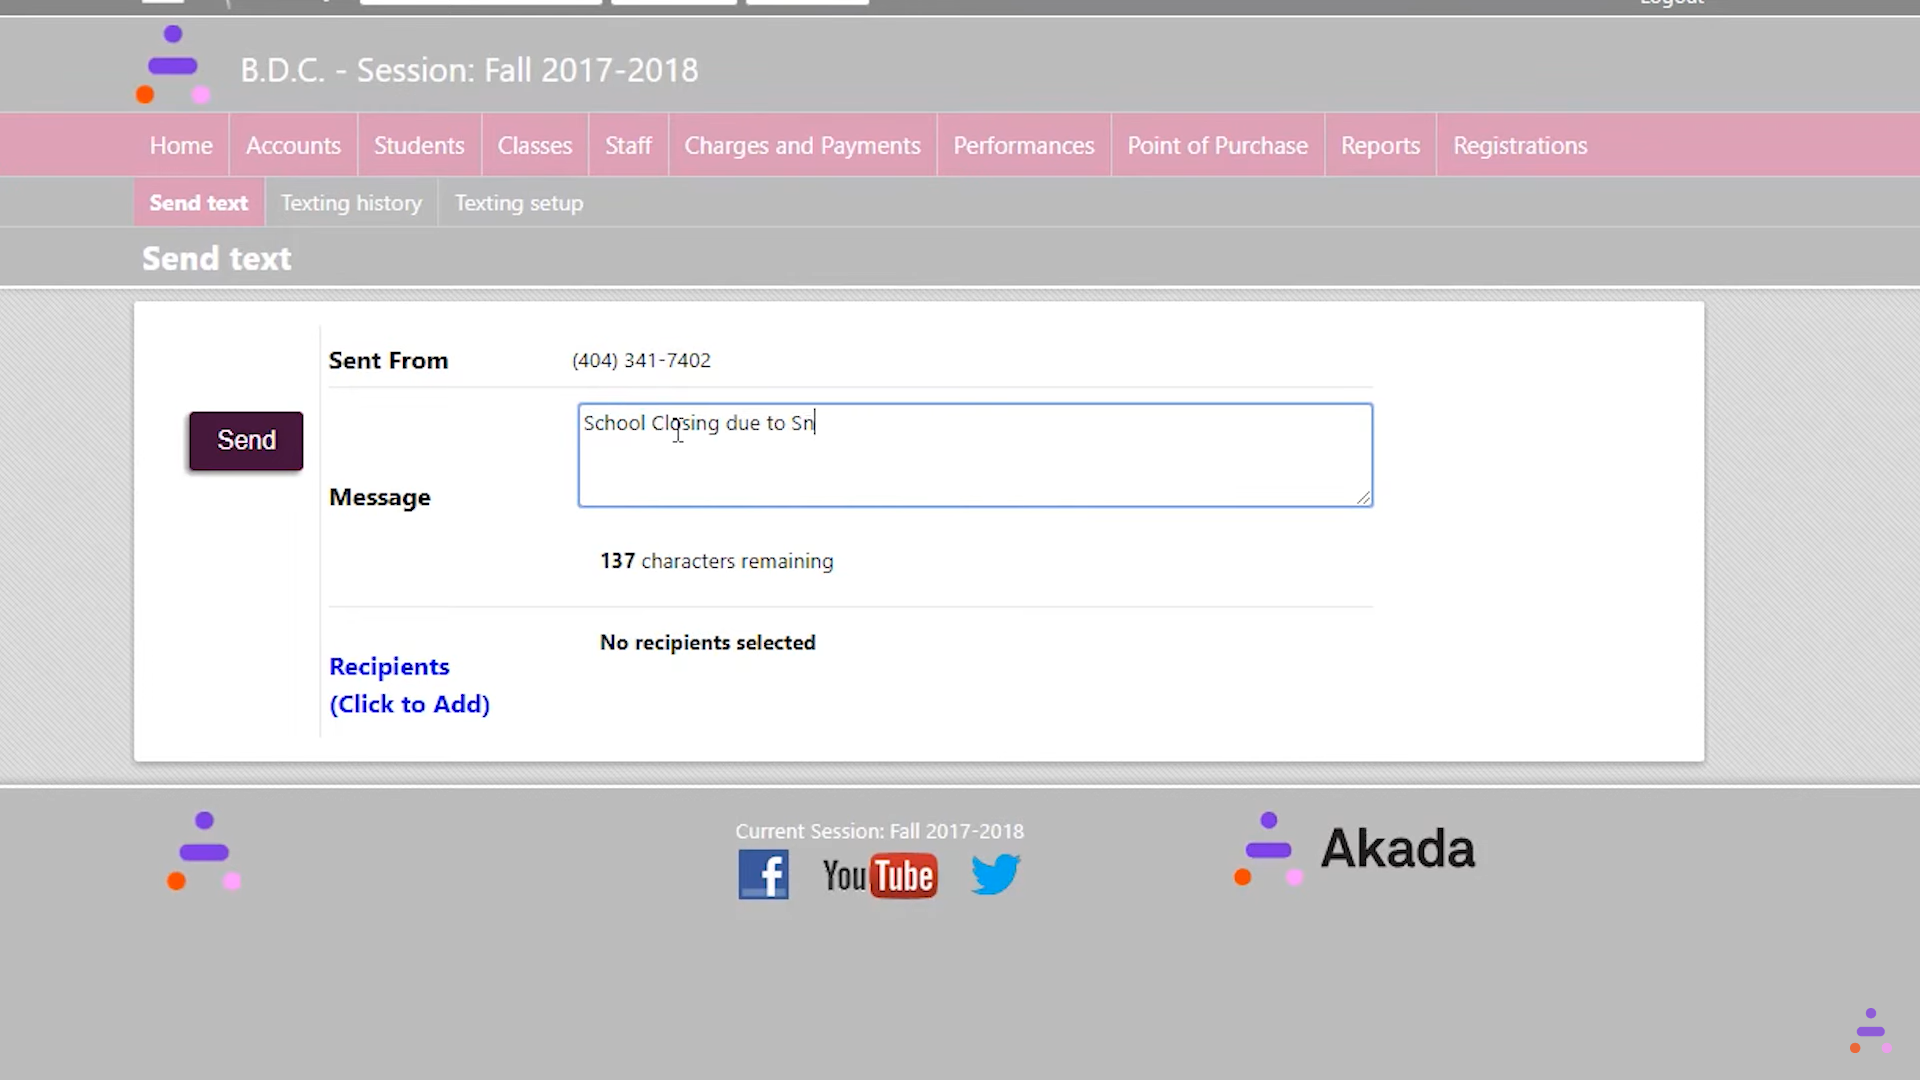Image resolution: width=1920 pixels, height=1080 pixels.
Task: Open the Reports menu
Action: [1380, 146]
